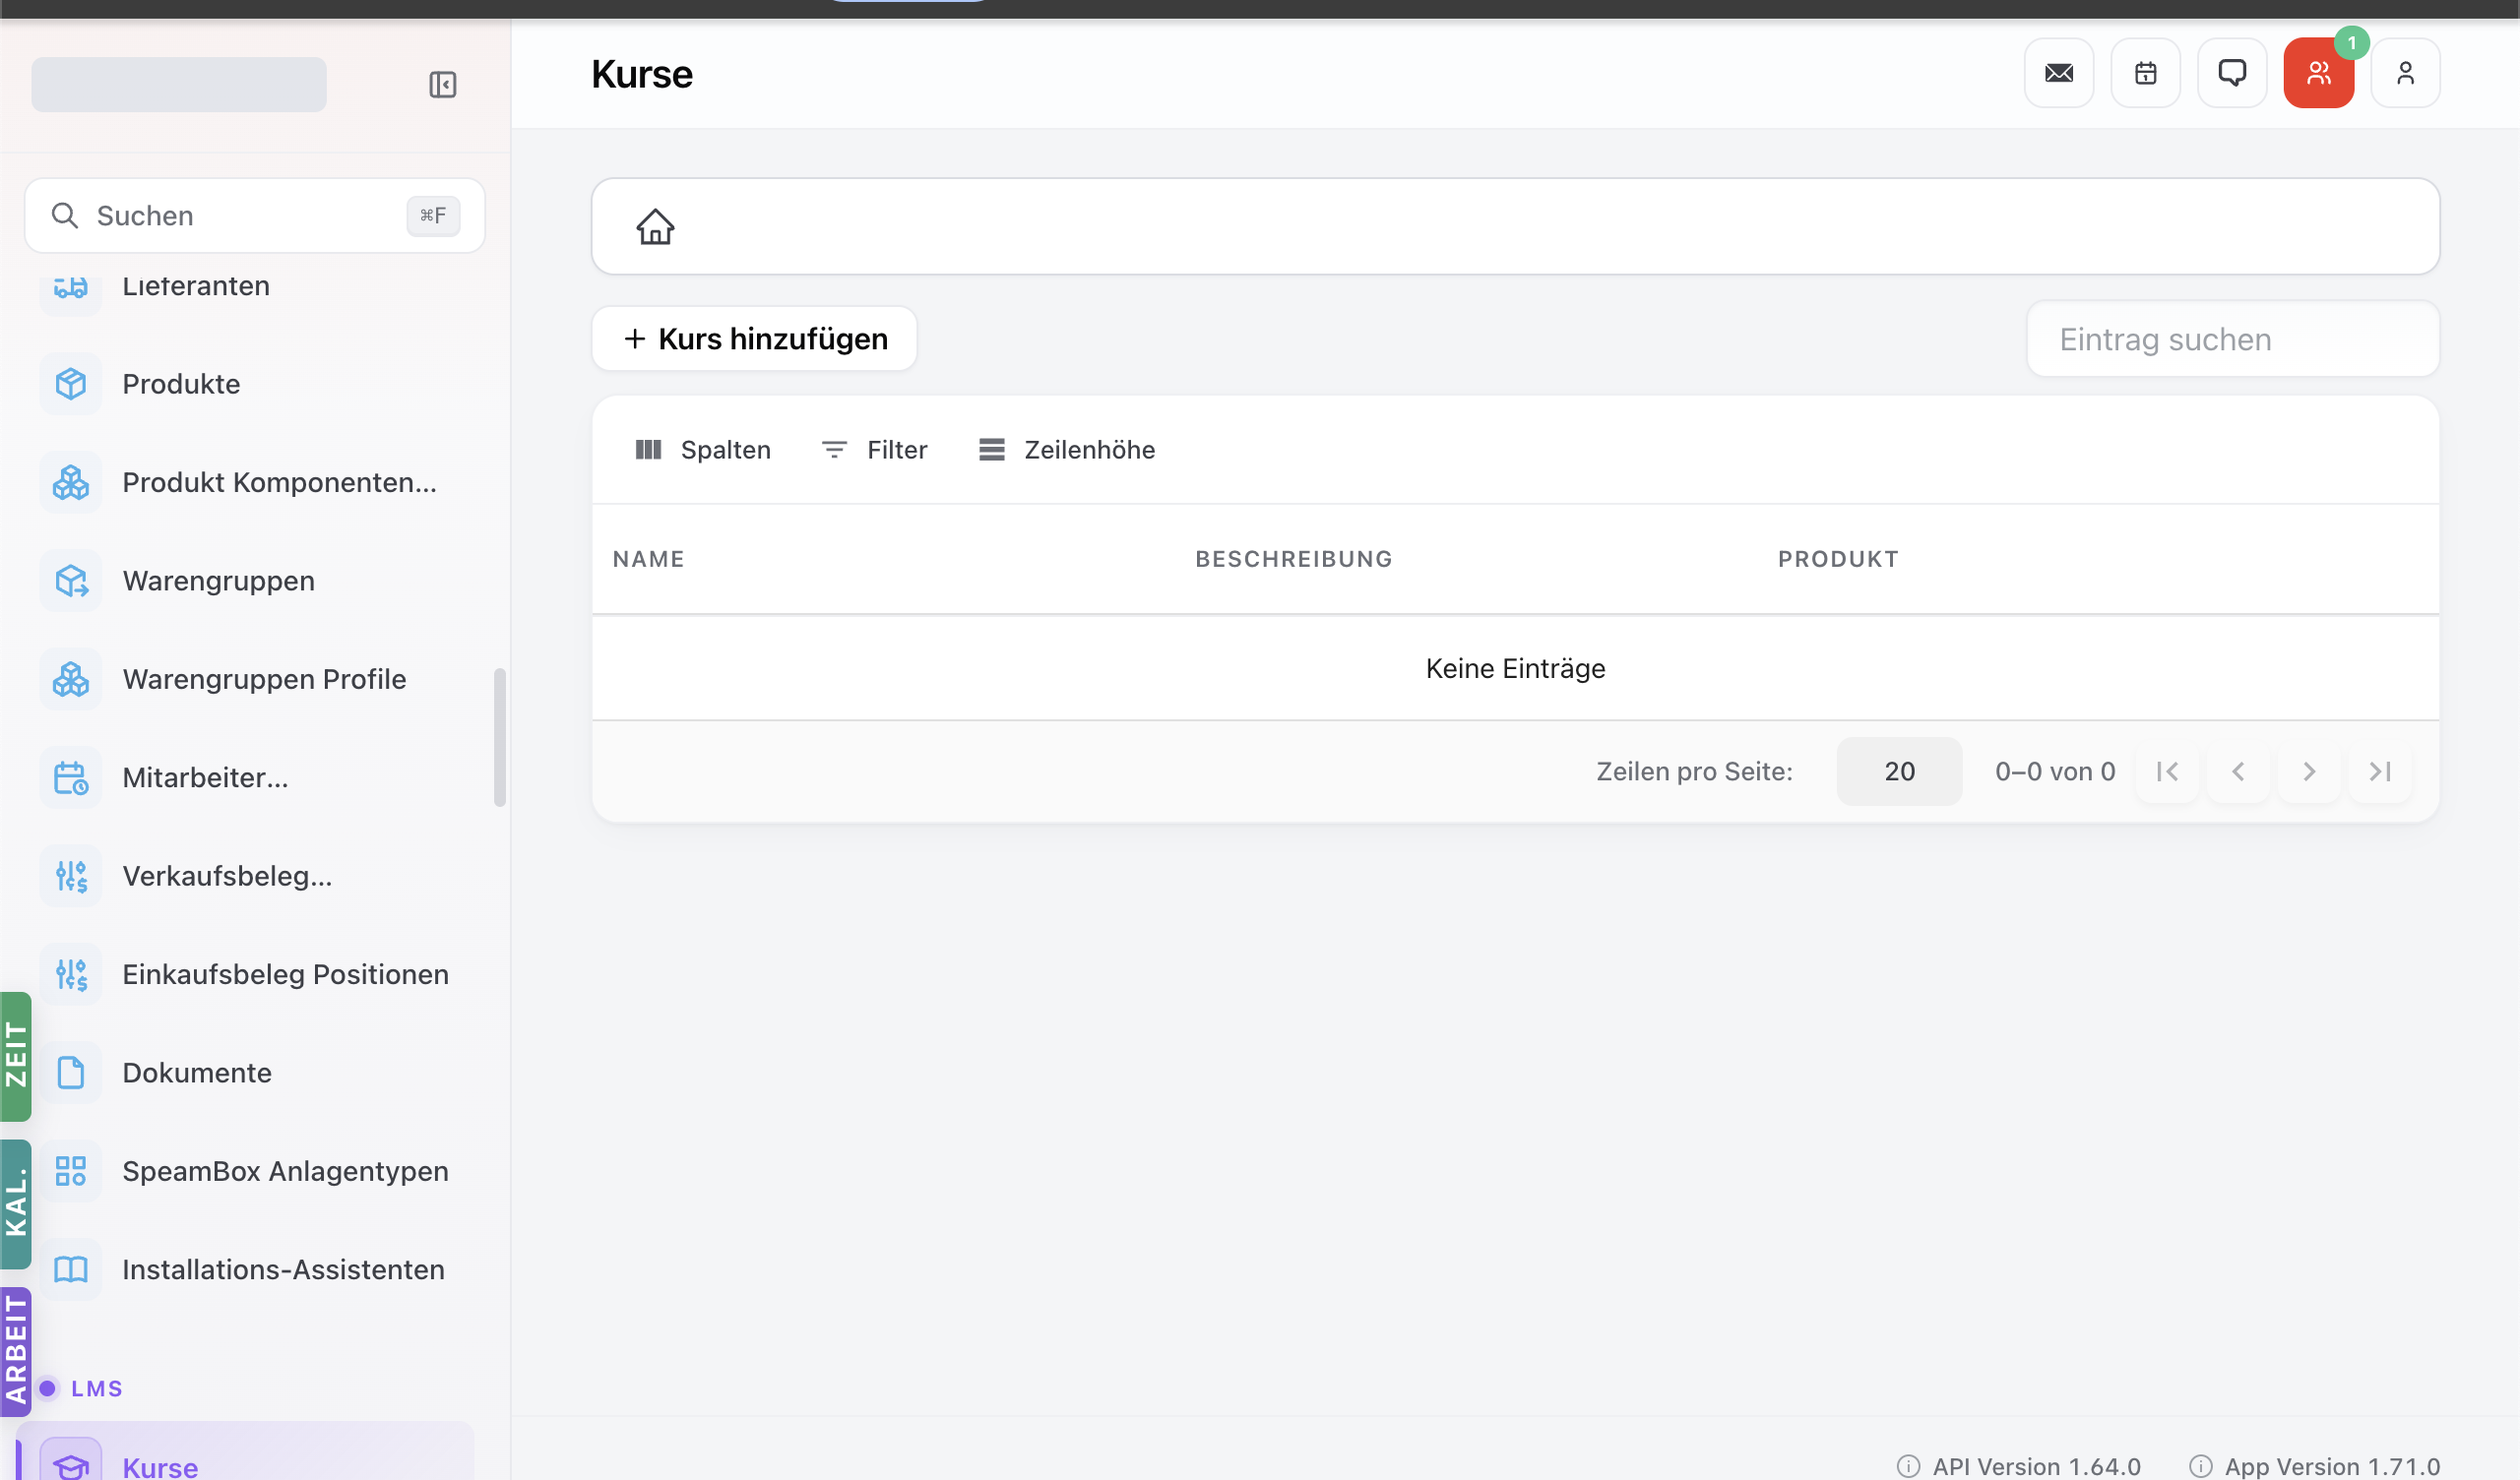The image size is (2520, 1480).
Task: Click the Warengruppen Profile icon
Action: [71, 679]
